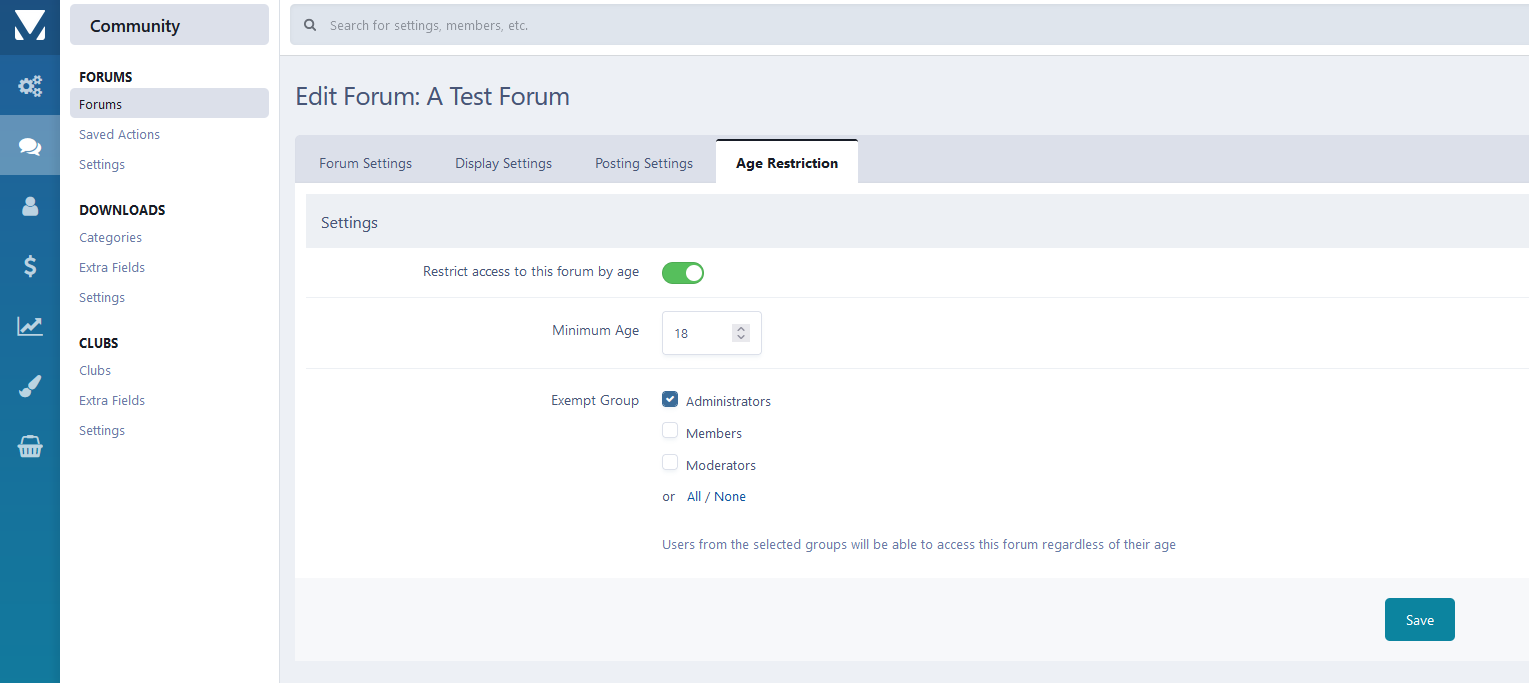Switch to the Forum Settings tab
This screenshot has height=683, width=1529.
365,163
